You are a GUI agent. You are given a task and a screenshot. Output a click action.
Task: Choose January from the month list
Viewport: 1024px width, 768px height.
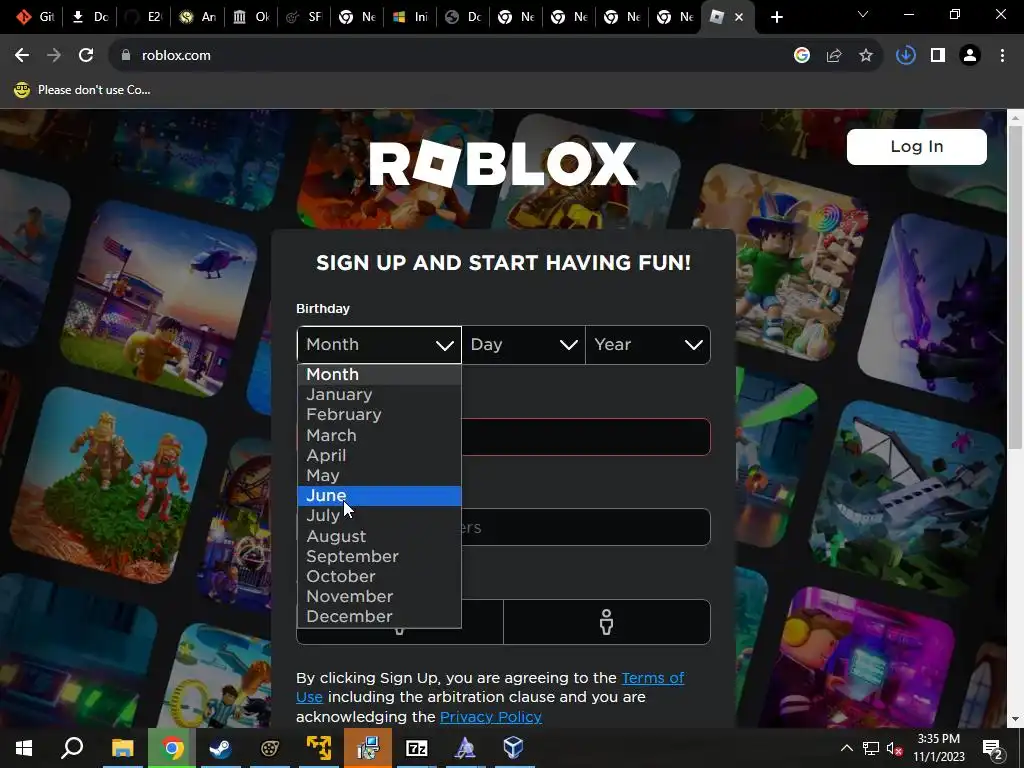tap(379, 394)
